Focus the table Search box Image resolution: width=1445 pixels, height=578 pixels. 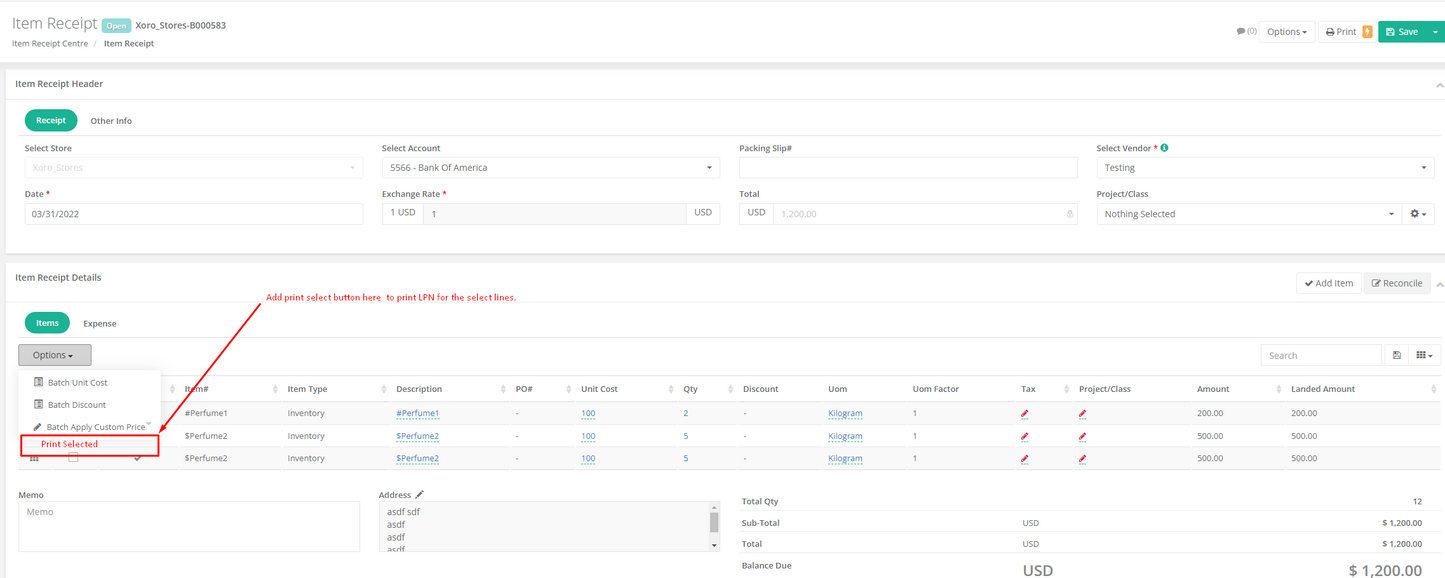(x=1321, y=355)
